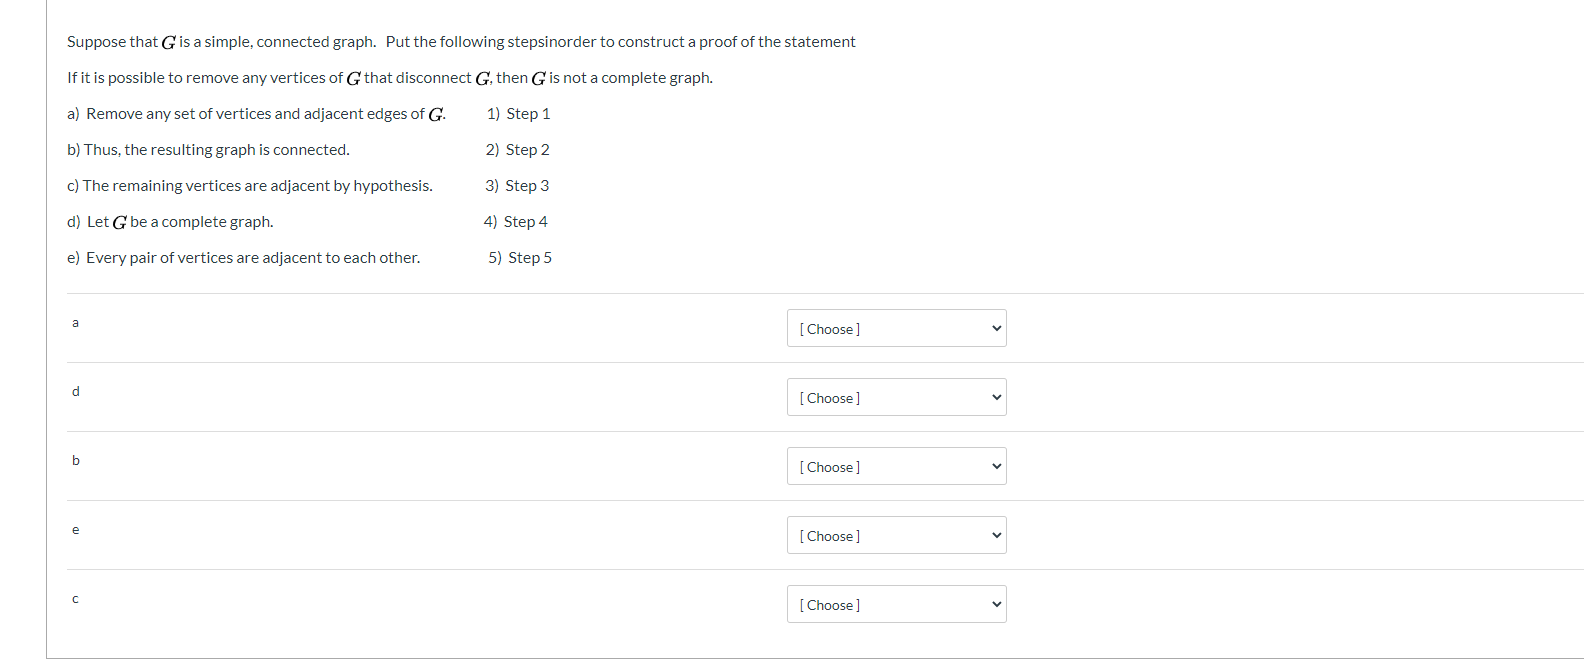Click the '1) Step 1' label
Viewport: 1584px width, 661px height.
518,114
